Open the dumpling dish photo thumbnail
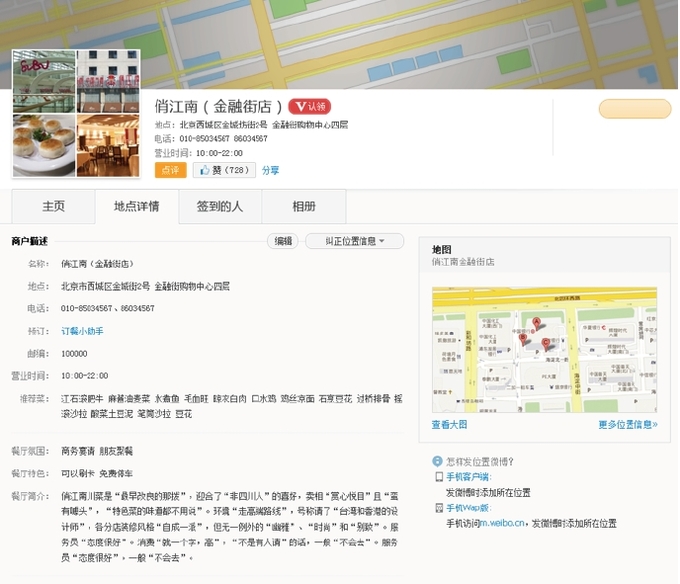Viewport: 680px width, 584px height. pyautogui.click(x=44, y=145)
